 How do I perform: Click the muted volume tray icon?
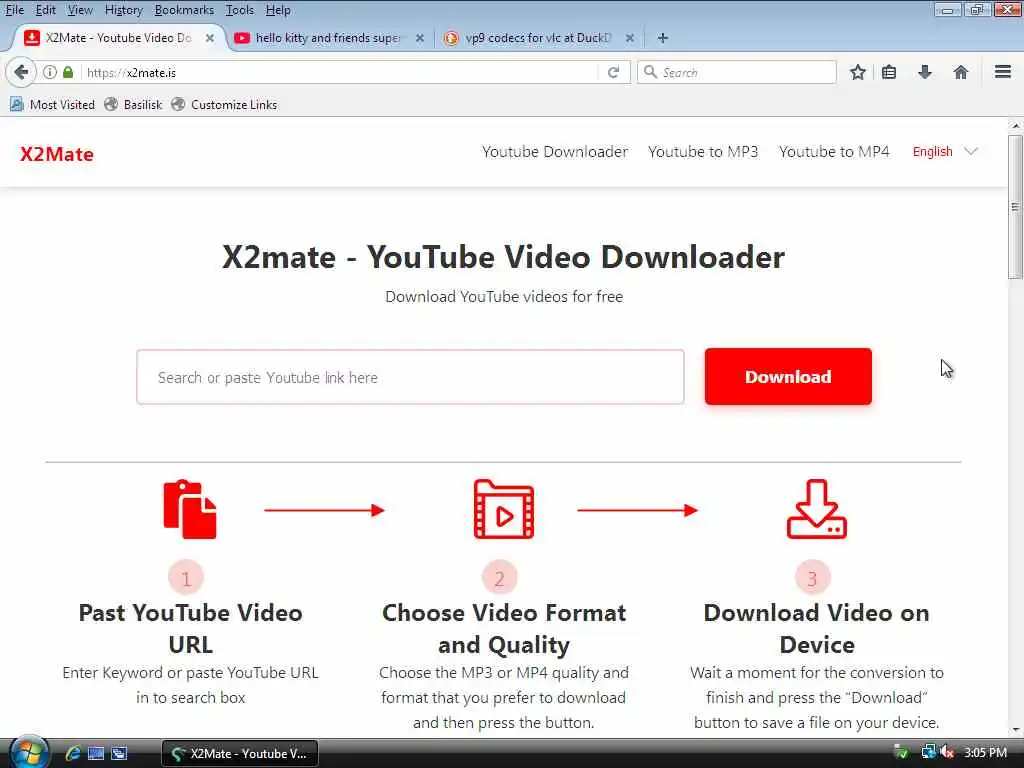point(948,753)
